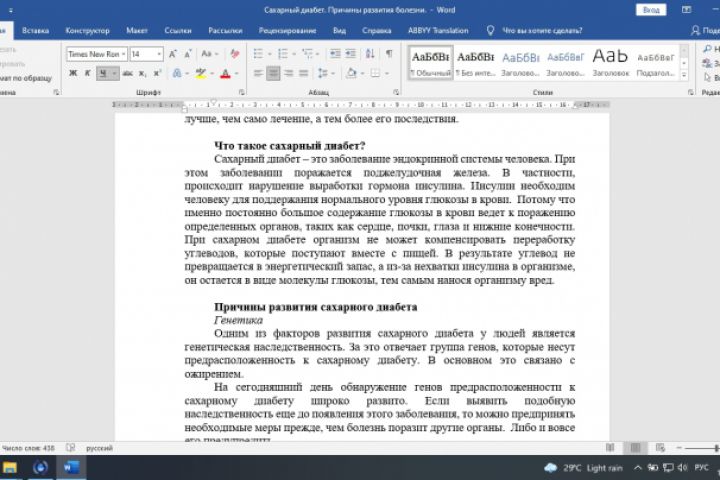
Task: Open the font name dropdown
Action: coord(124,54)
